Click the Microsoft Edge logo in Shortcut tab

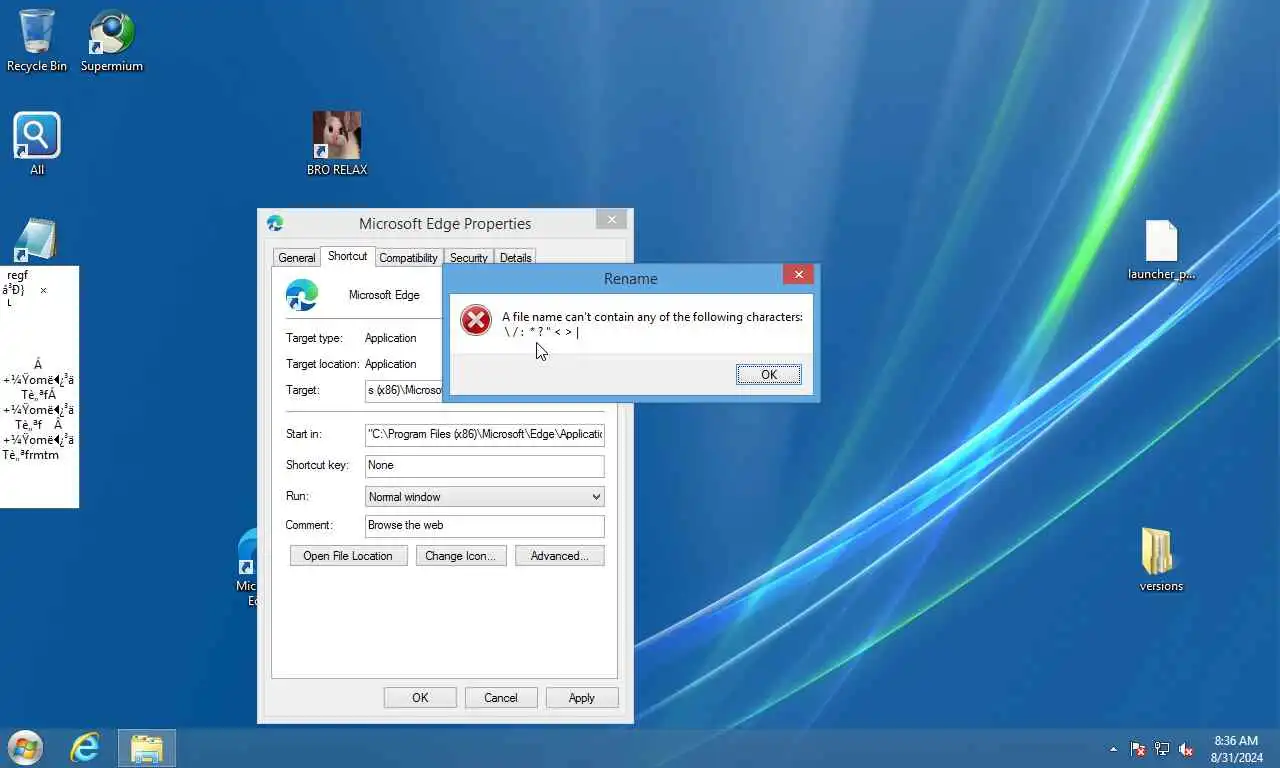click(302, 295)
